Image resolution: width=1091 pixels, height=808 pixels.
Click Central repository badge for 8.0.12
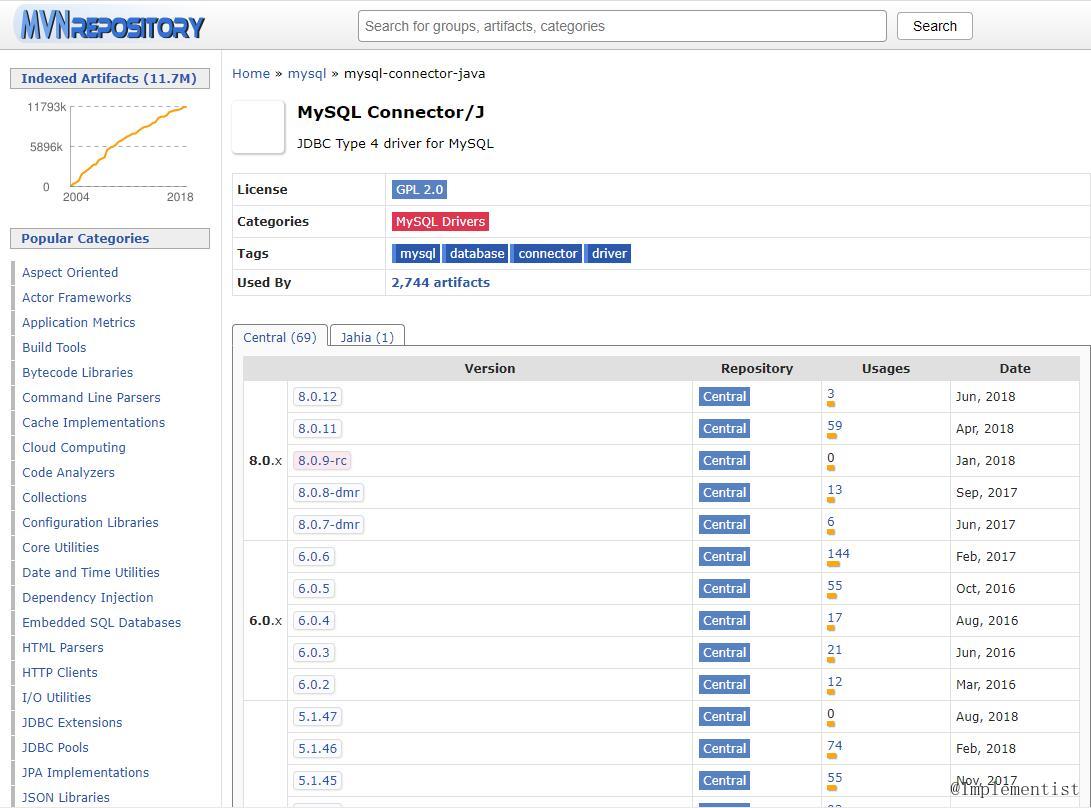[x=724, y=397]
